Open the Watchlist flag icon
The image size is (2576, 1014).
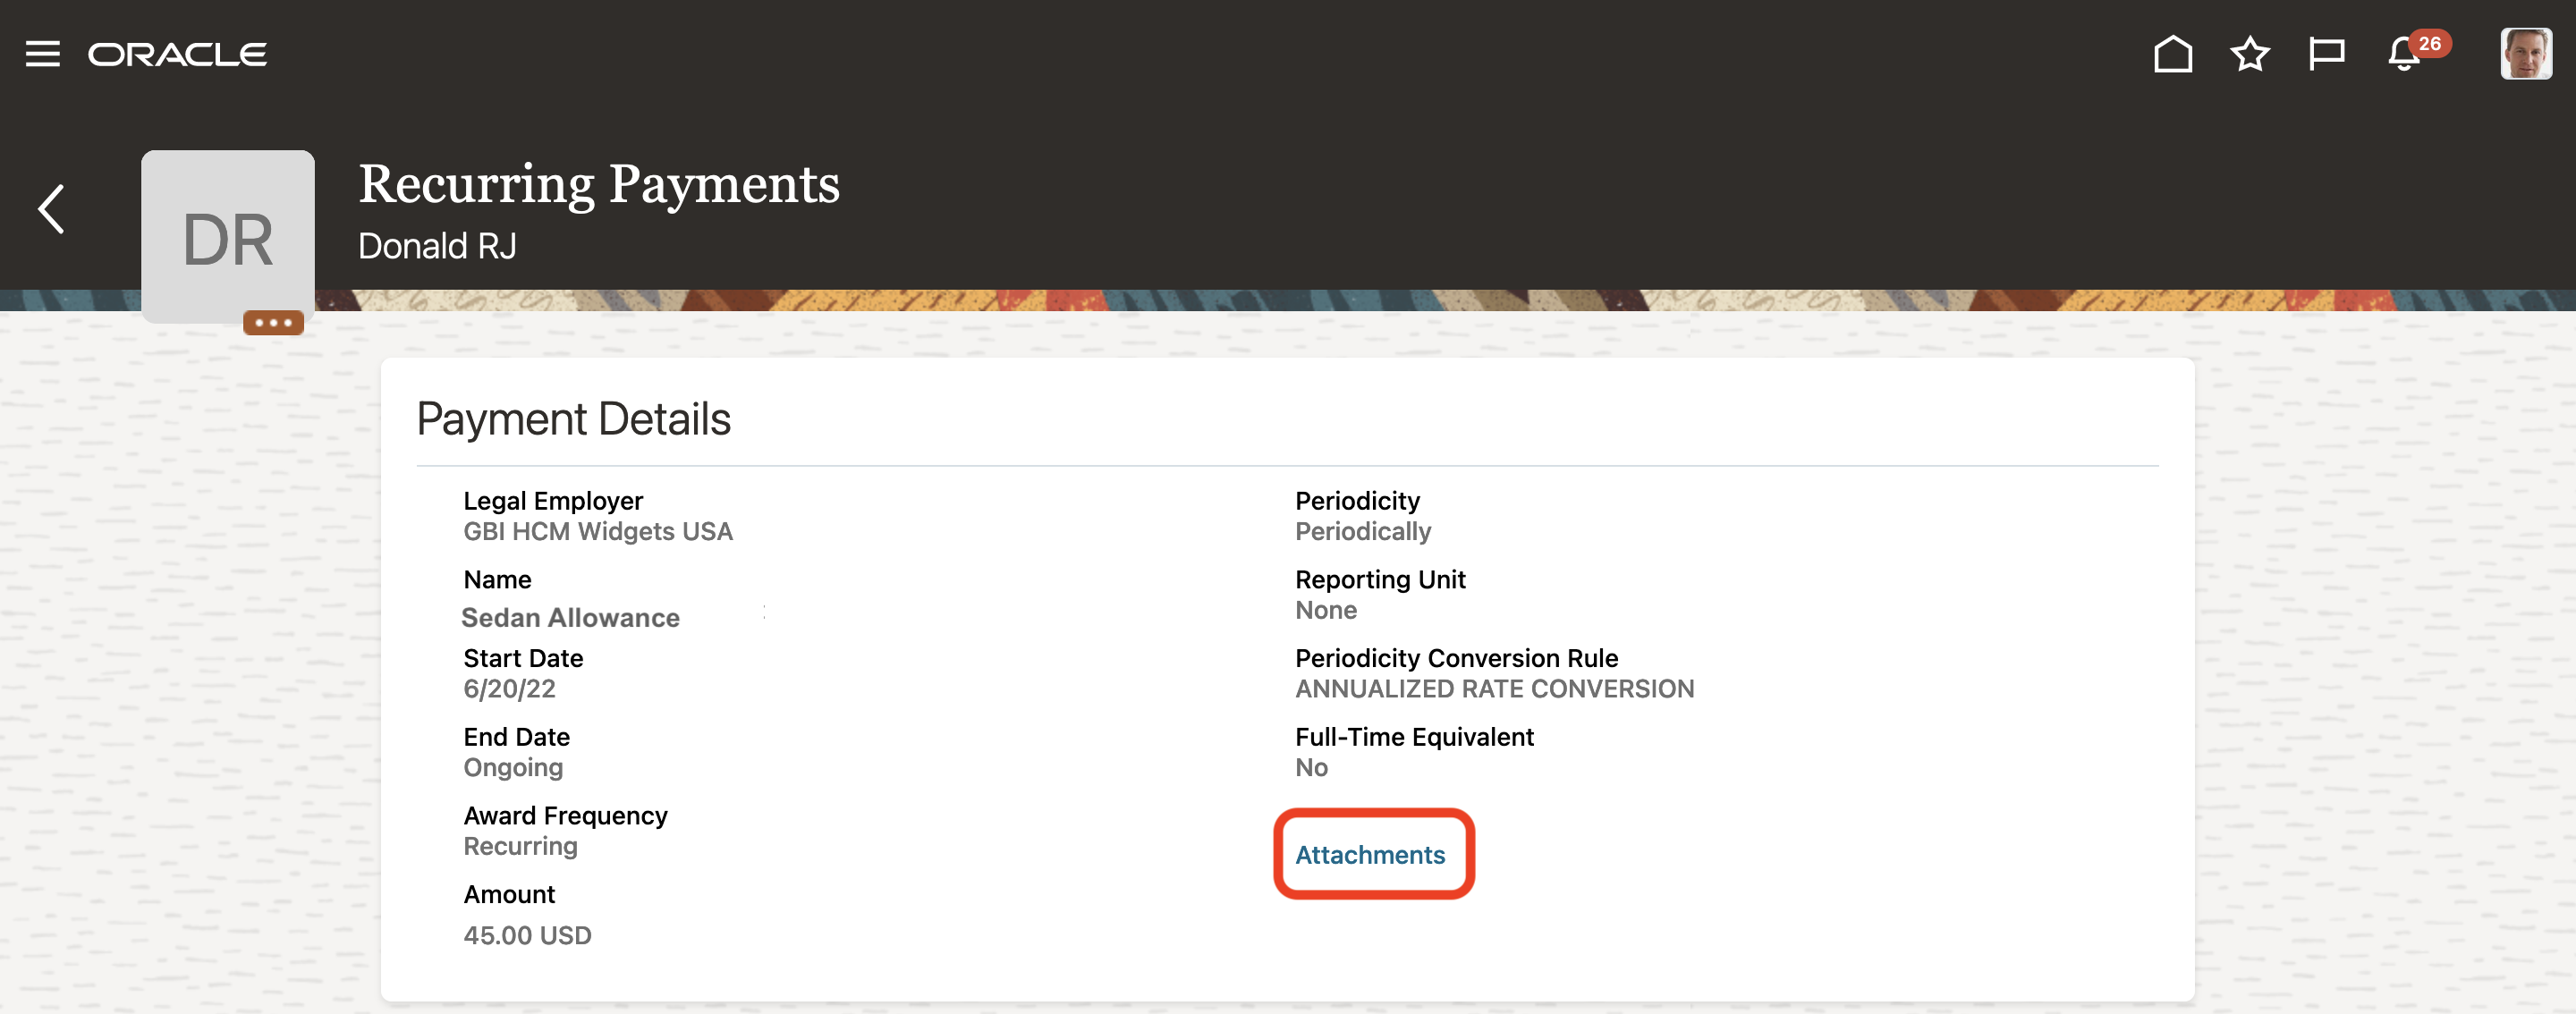2326,54
